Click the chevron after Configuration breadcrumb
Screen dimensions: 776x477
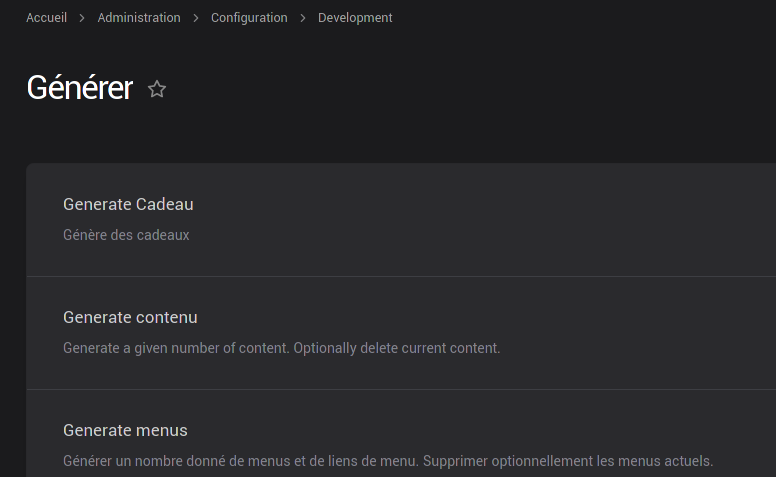pos(303,18)
